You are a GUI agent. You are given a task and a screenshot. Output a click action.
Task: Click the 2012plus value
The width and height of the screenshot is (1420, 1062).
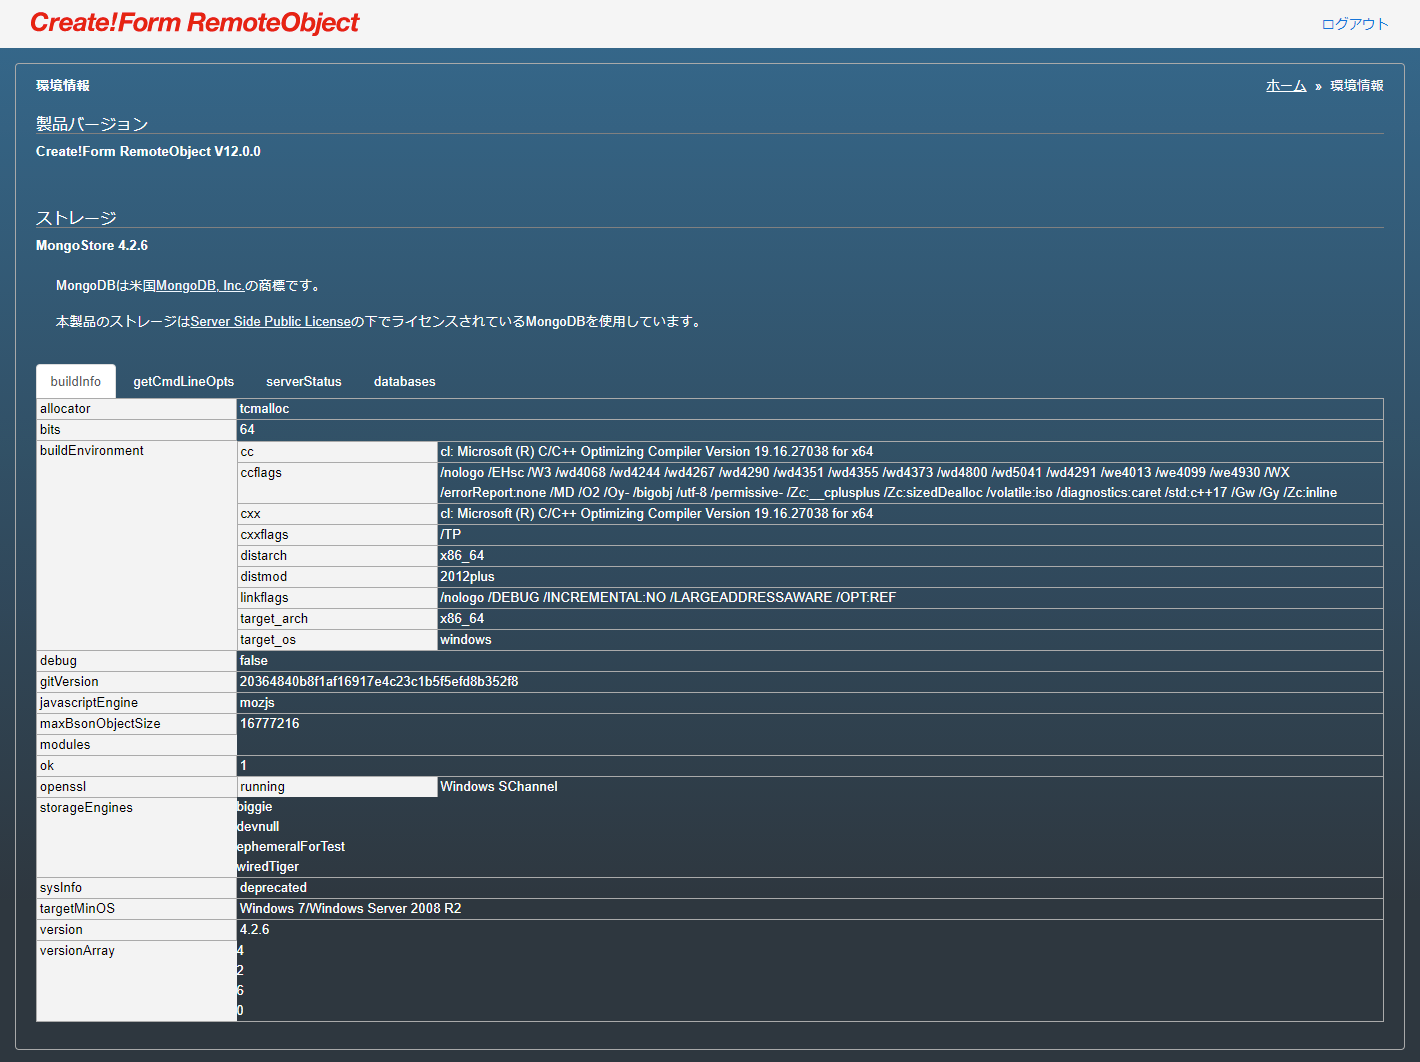click(910, 577)
